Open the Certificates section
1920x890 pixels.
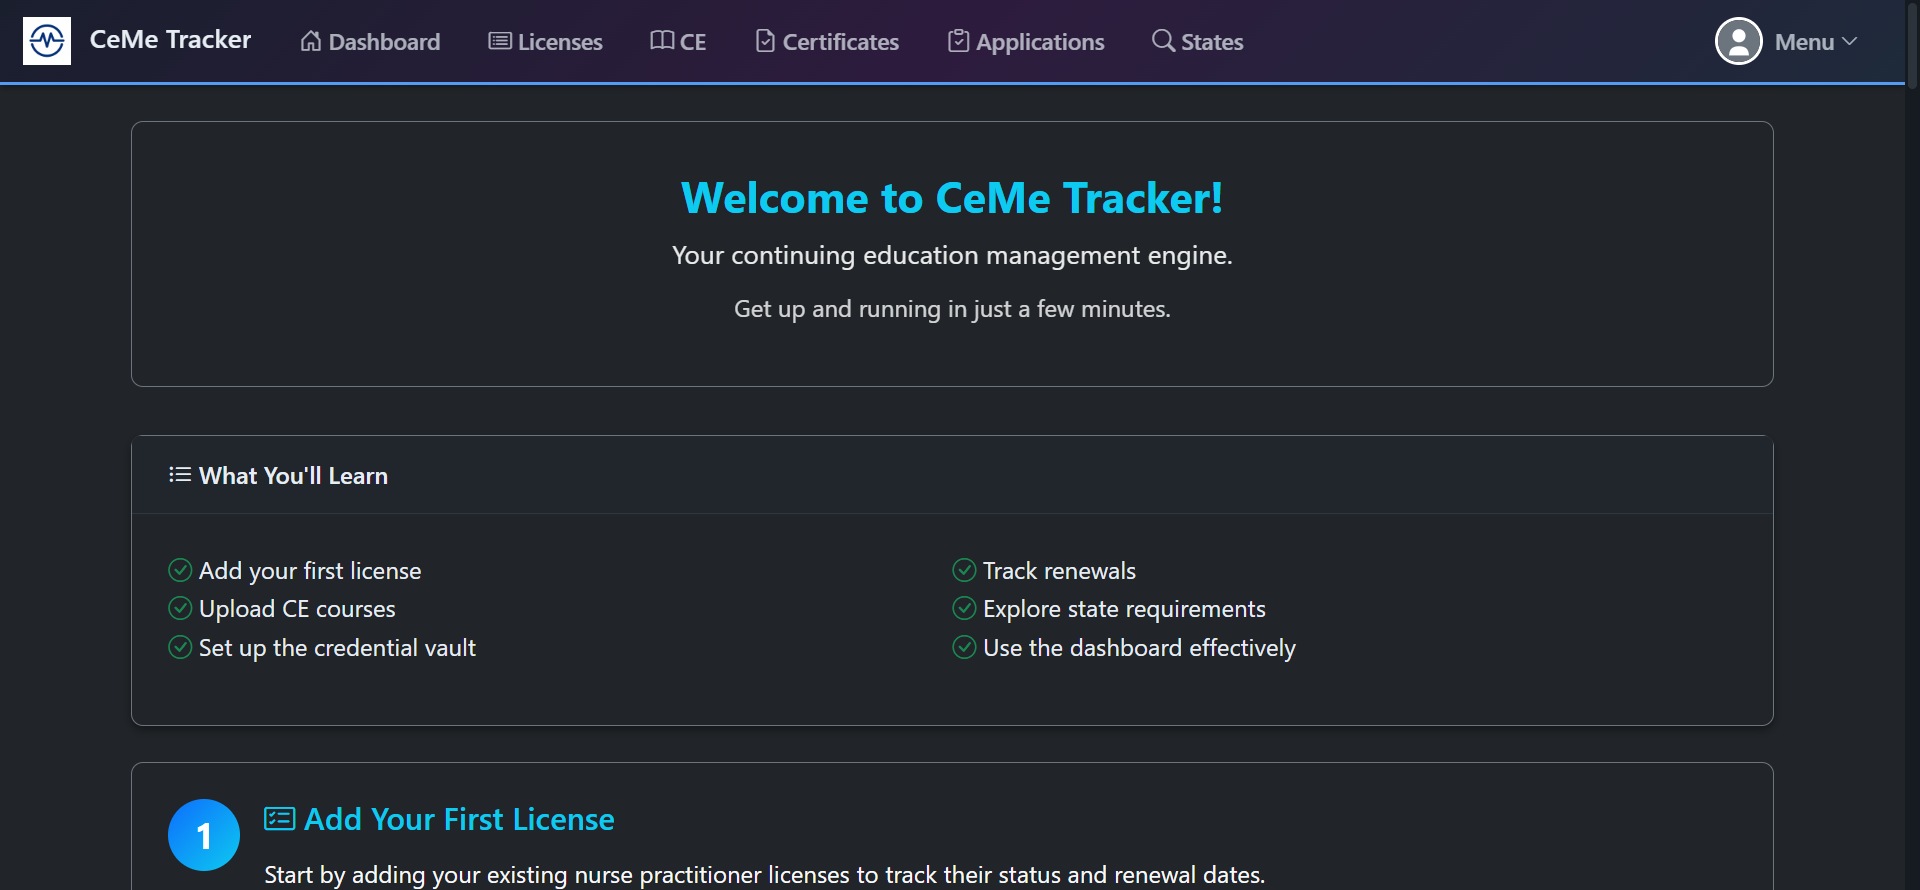click(827, 42)
